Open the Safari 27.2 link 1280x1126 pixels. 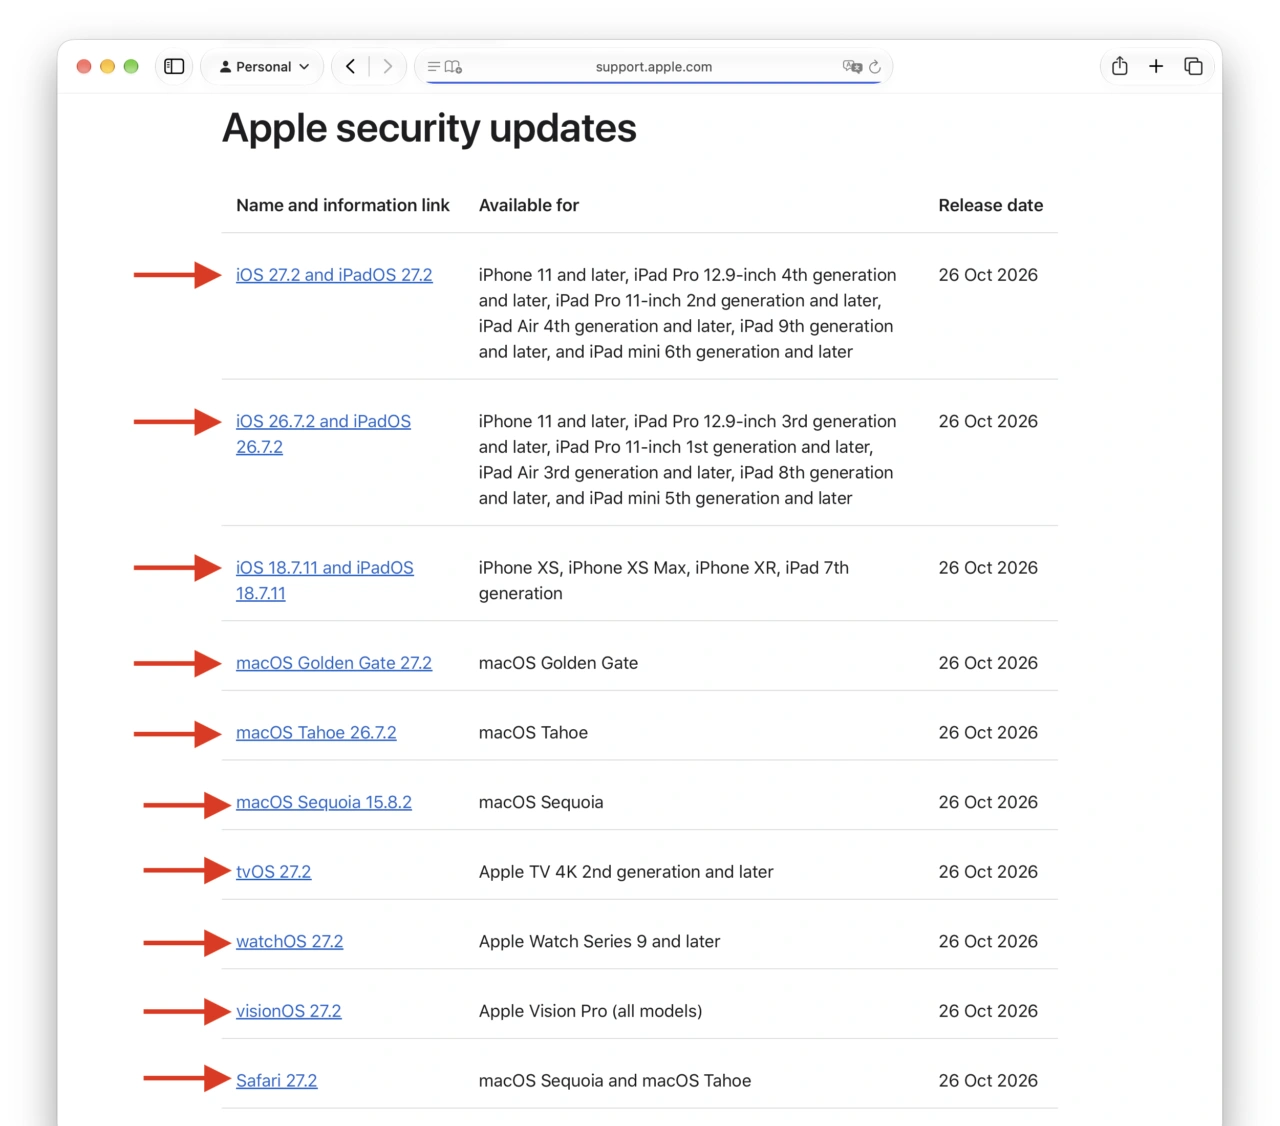click(277, 1081)
